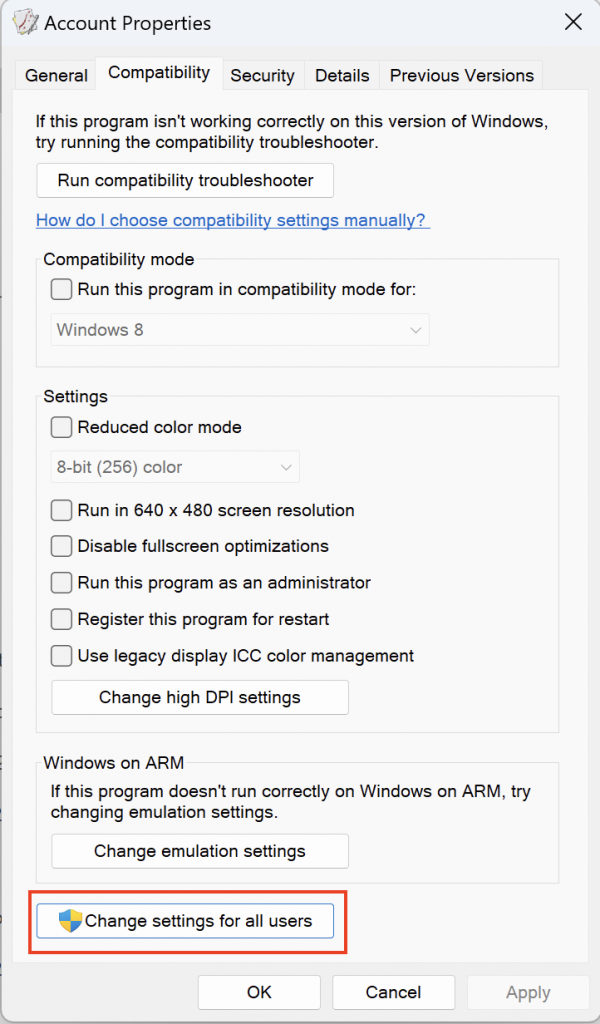Toggle Use legacy display ICC color management
Screen dimensions: 600x1024
61,656
